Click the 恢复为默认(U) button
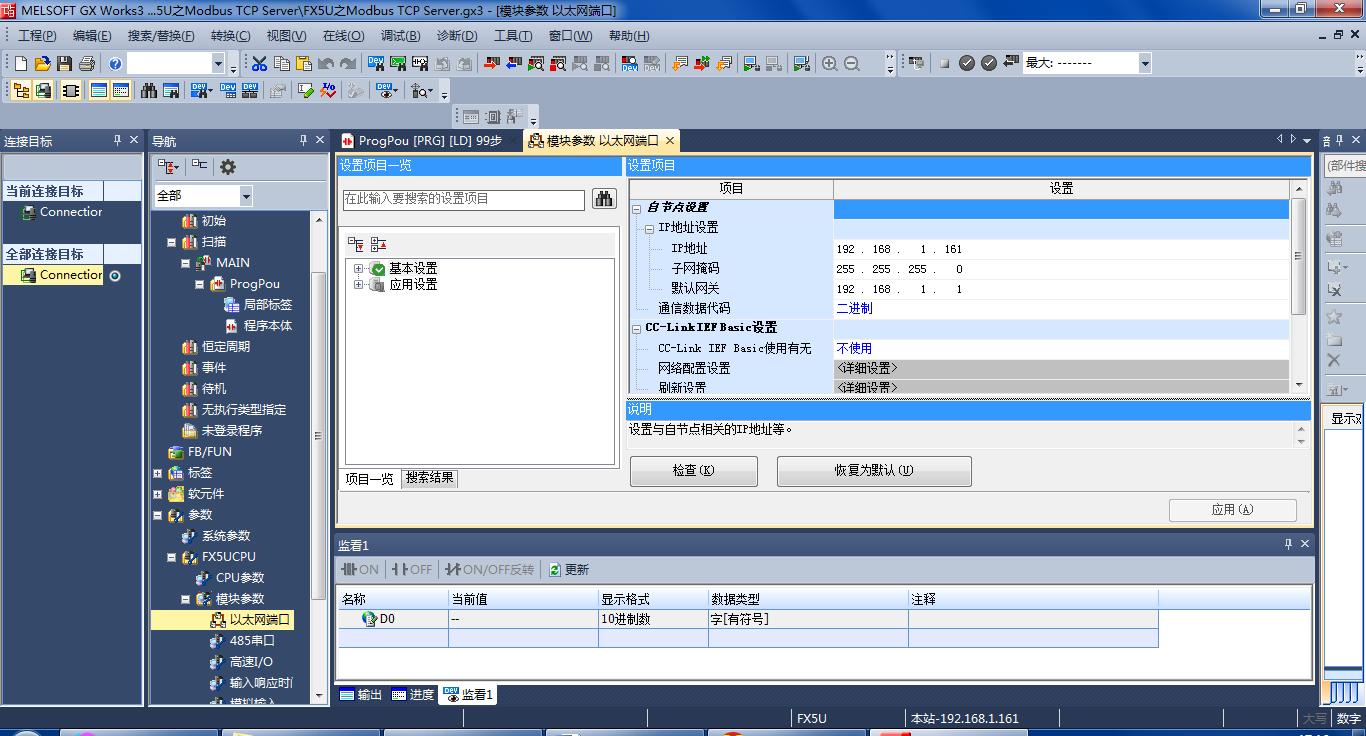1366x736 pixels. (874, 471)
